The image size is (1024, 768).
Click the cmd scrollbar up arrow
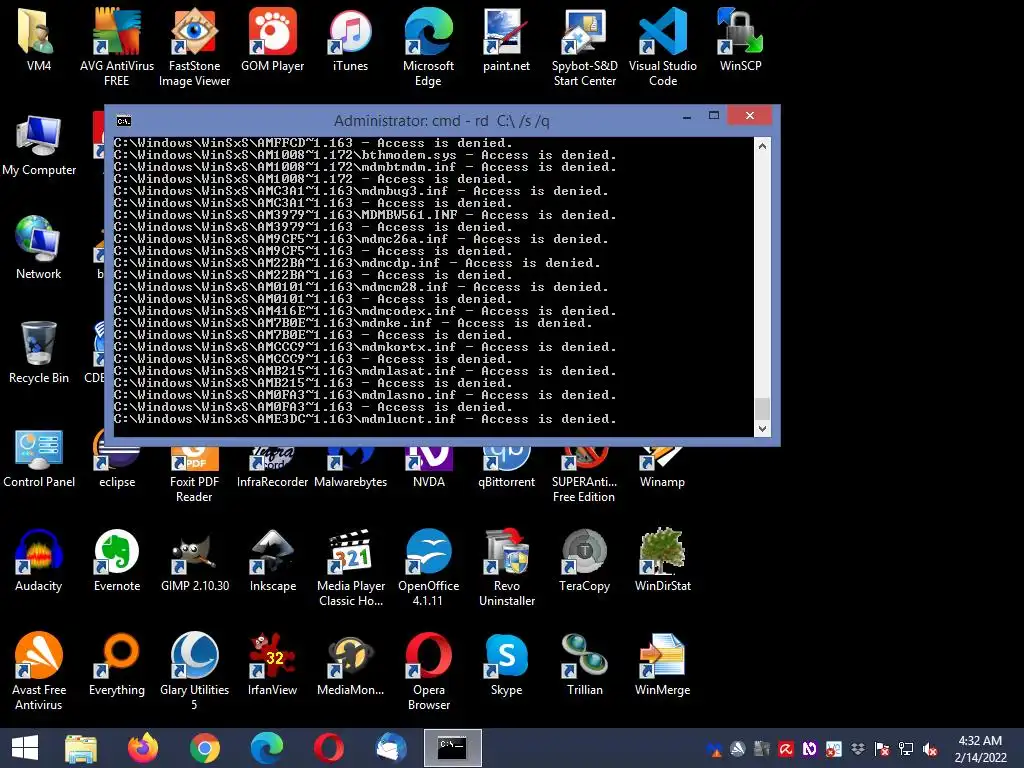762,146
